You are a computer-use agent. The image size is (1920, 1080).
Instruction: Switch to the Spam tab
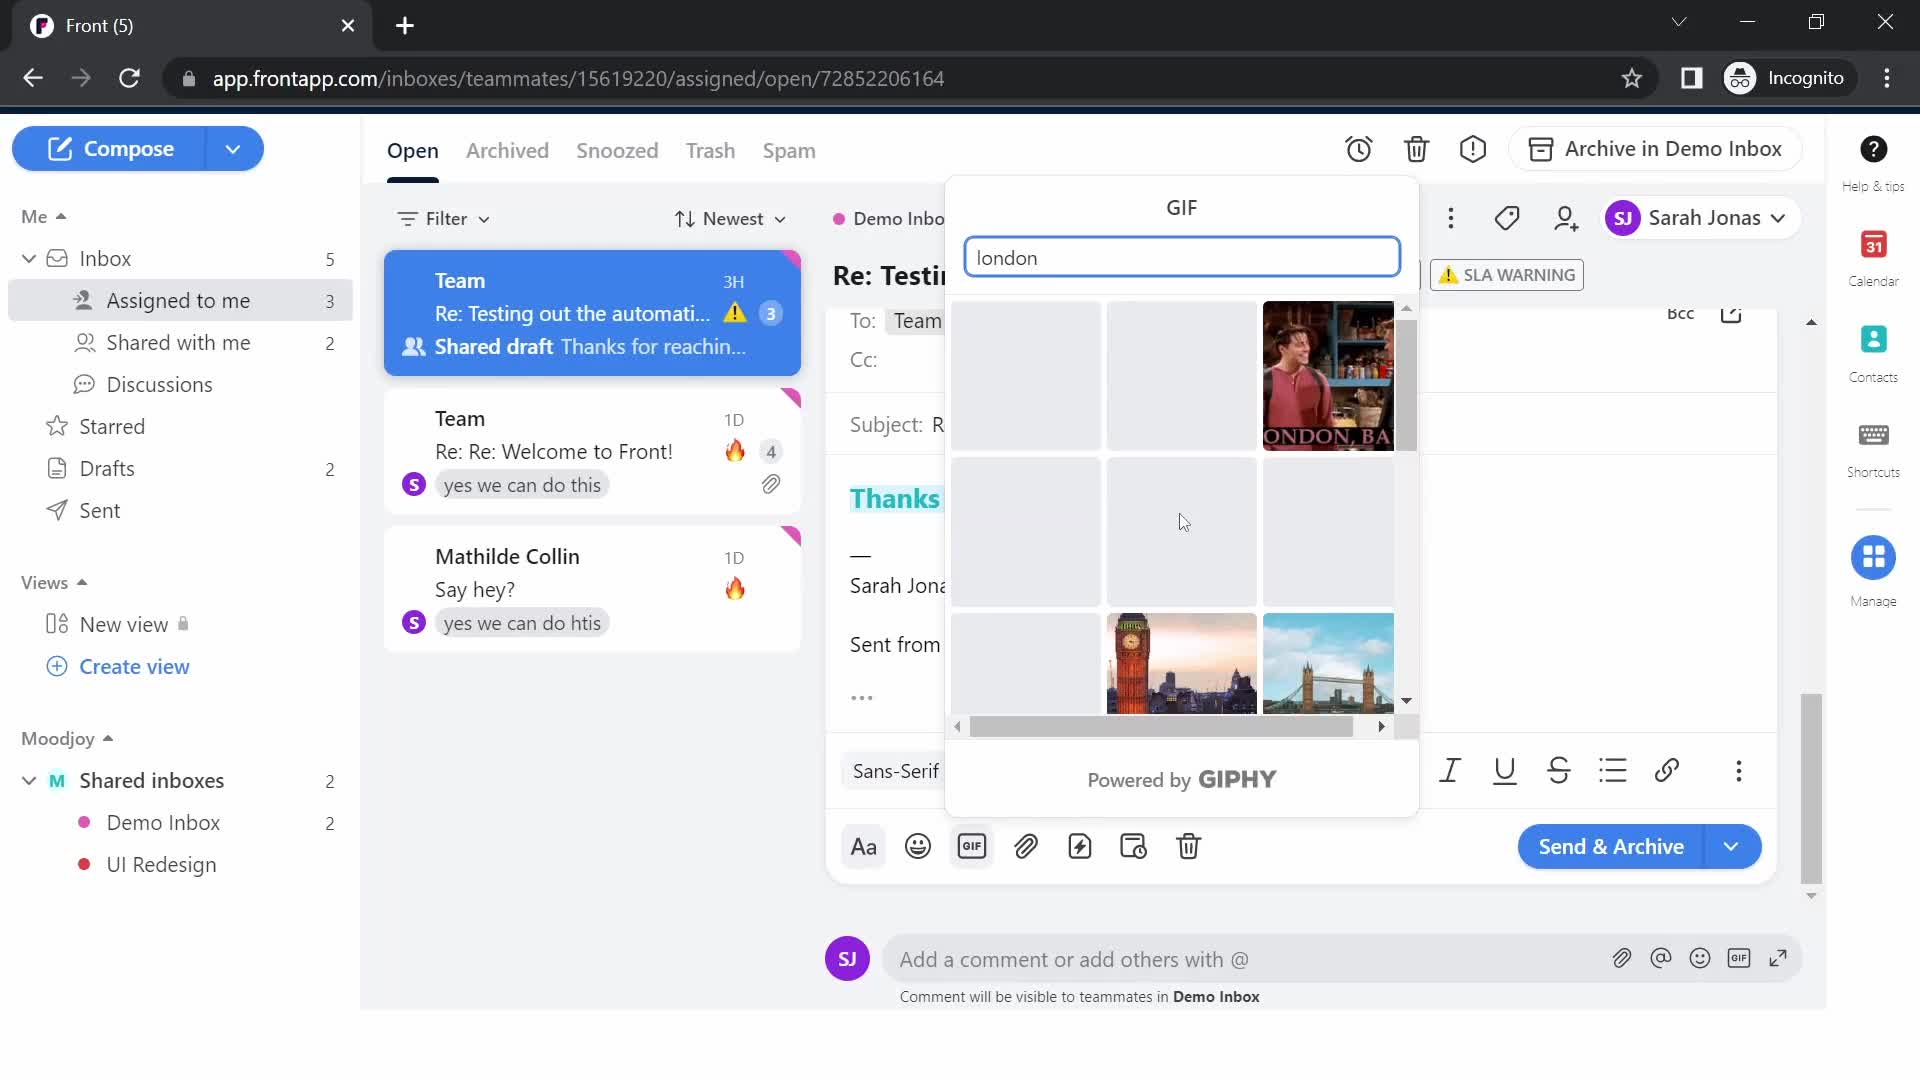(789, 151)
